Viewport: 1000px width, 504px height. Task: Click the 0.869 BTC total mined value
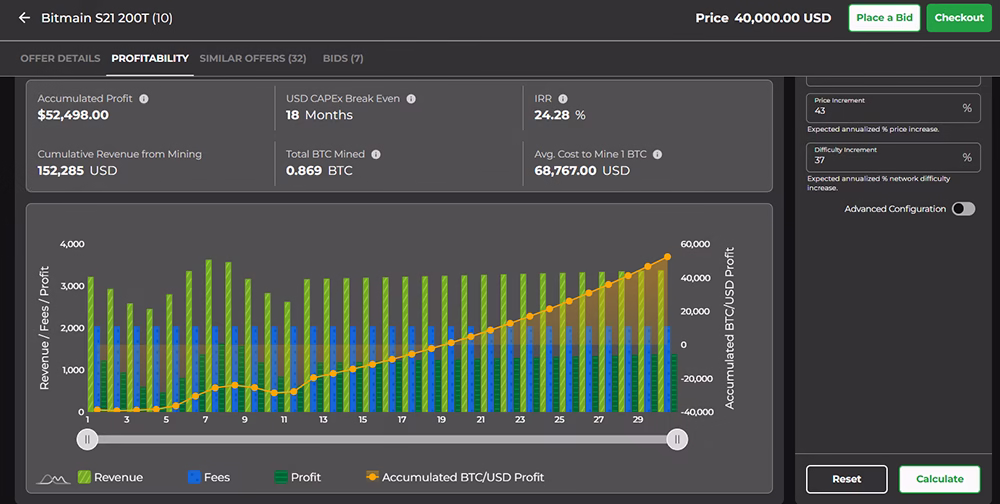click(319, 171)
